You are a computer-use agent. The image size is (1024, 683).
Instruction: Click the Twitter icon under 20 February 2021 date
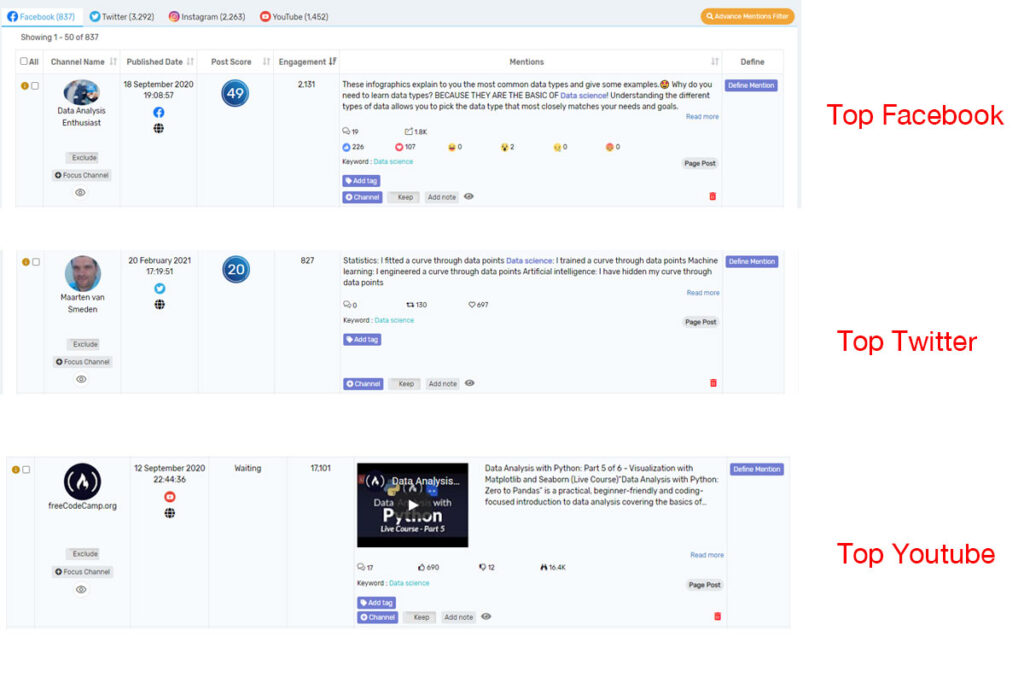(x=159, y=288)
